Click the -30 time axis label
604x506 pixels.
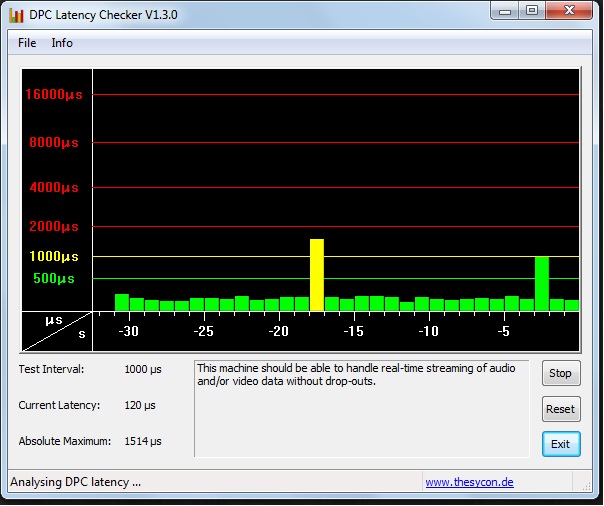128,331
